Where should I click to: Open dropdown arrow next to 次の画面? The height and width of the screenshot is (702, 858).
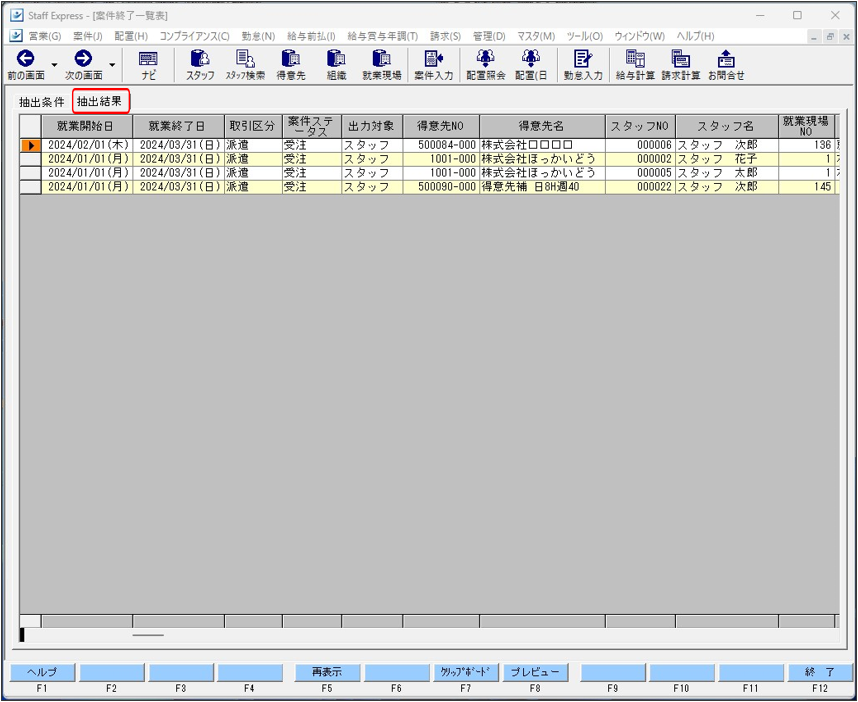point(112,65)
